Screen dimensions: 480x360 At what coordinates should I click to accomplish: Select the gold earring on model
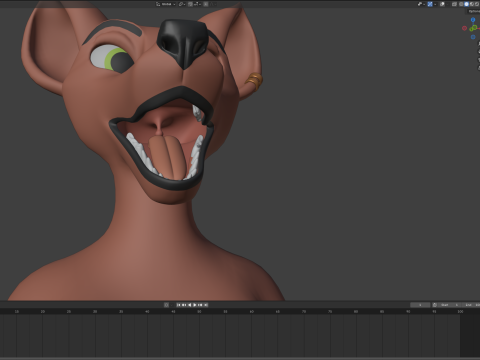coord(255,81)
